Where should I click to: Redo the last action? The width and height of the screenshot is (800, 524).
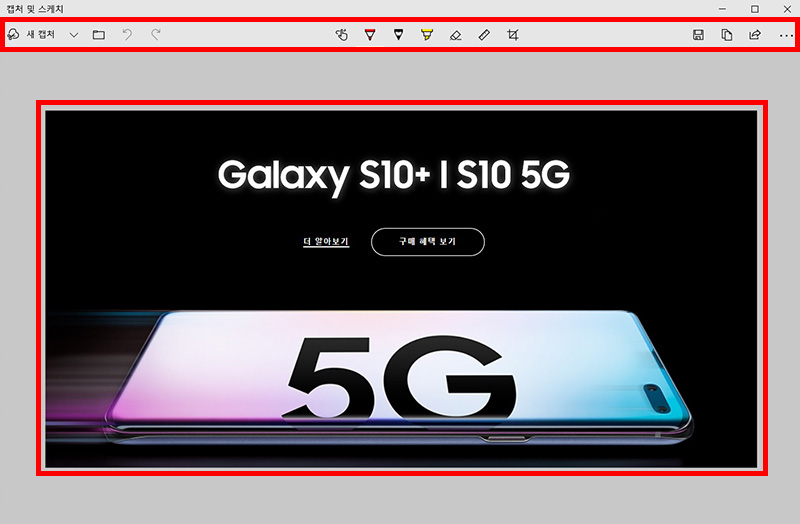click(156, 35)
